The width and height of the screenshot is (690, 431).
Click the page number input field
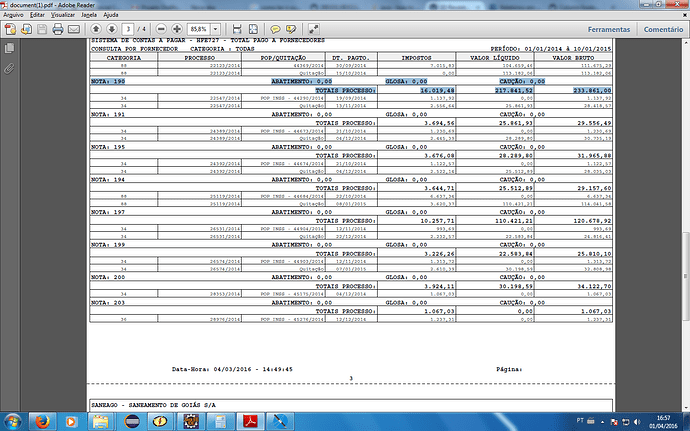pos(128,29)
